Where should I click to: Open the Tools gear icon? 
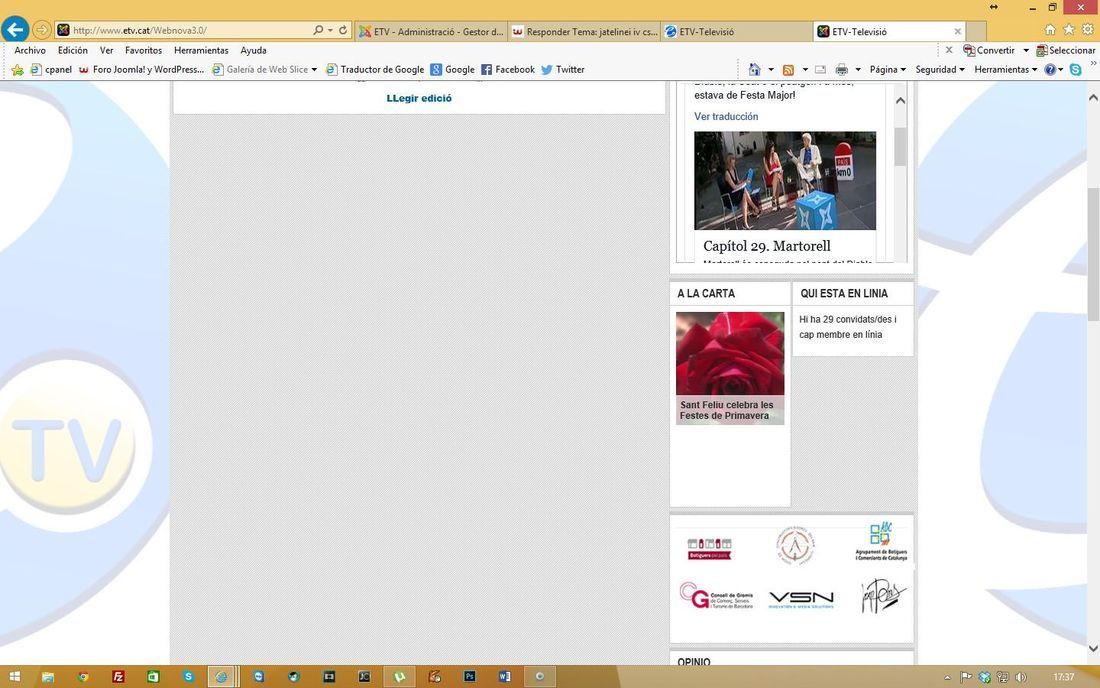(1087, 29)
